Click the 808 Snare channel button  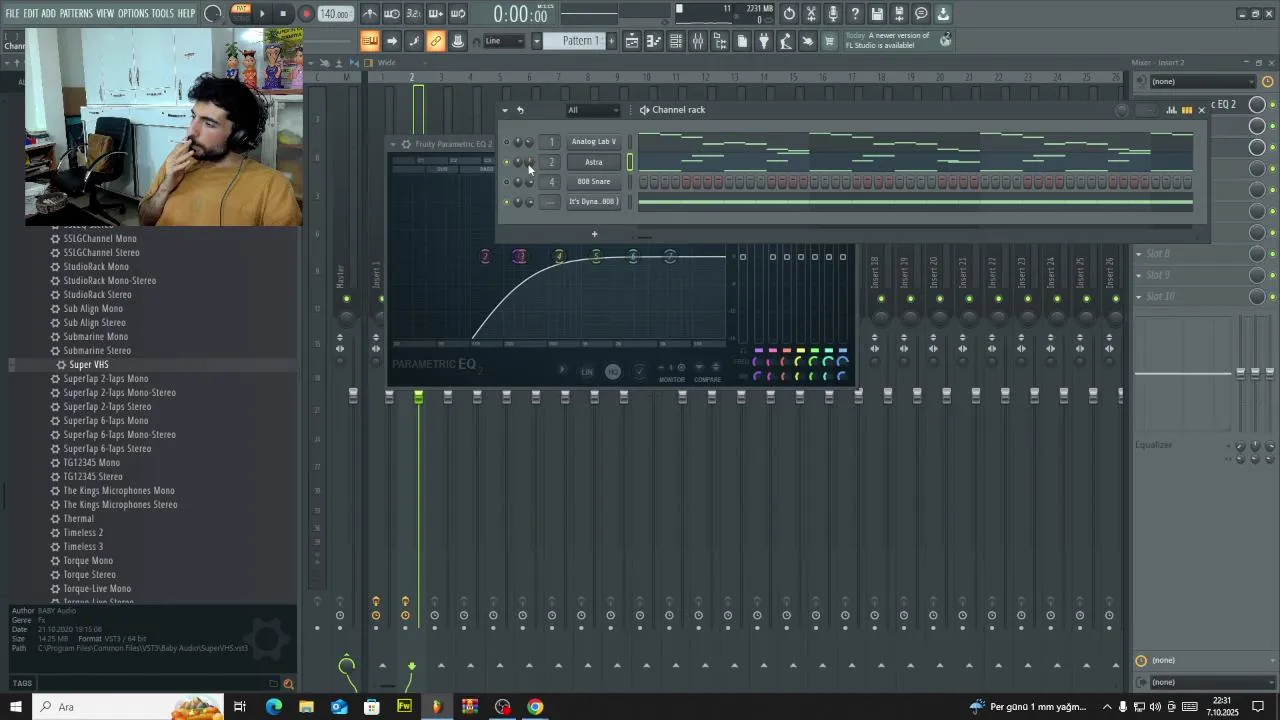click(593, 182)
